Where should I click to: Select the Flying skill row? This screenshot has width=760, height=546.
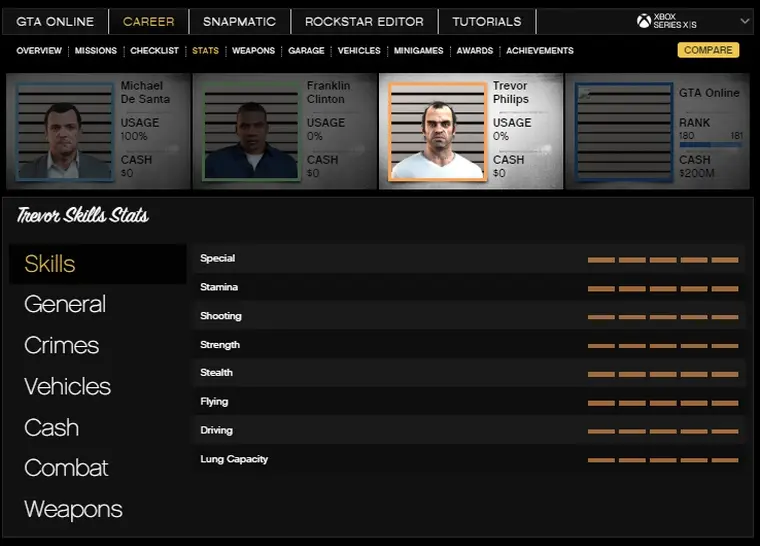click(468, 402)
